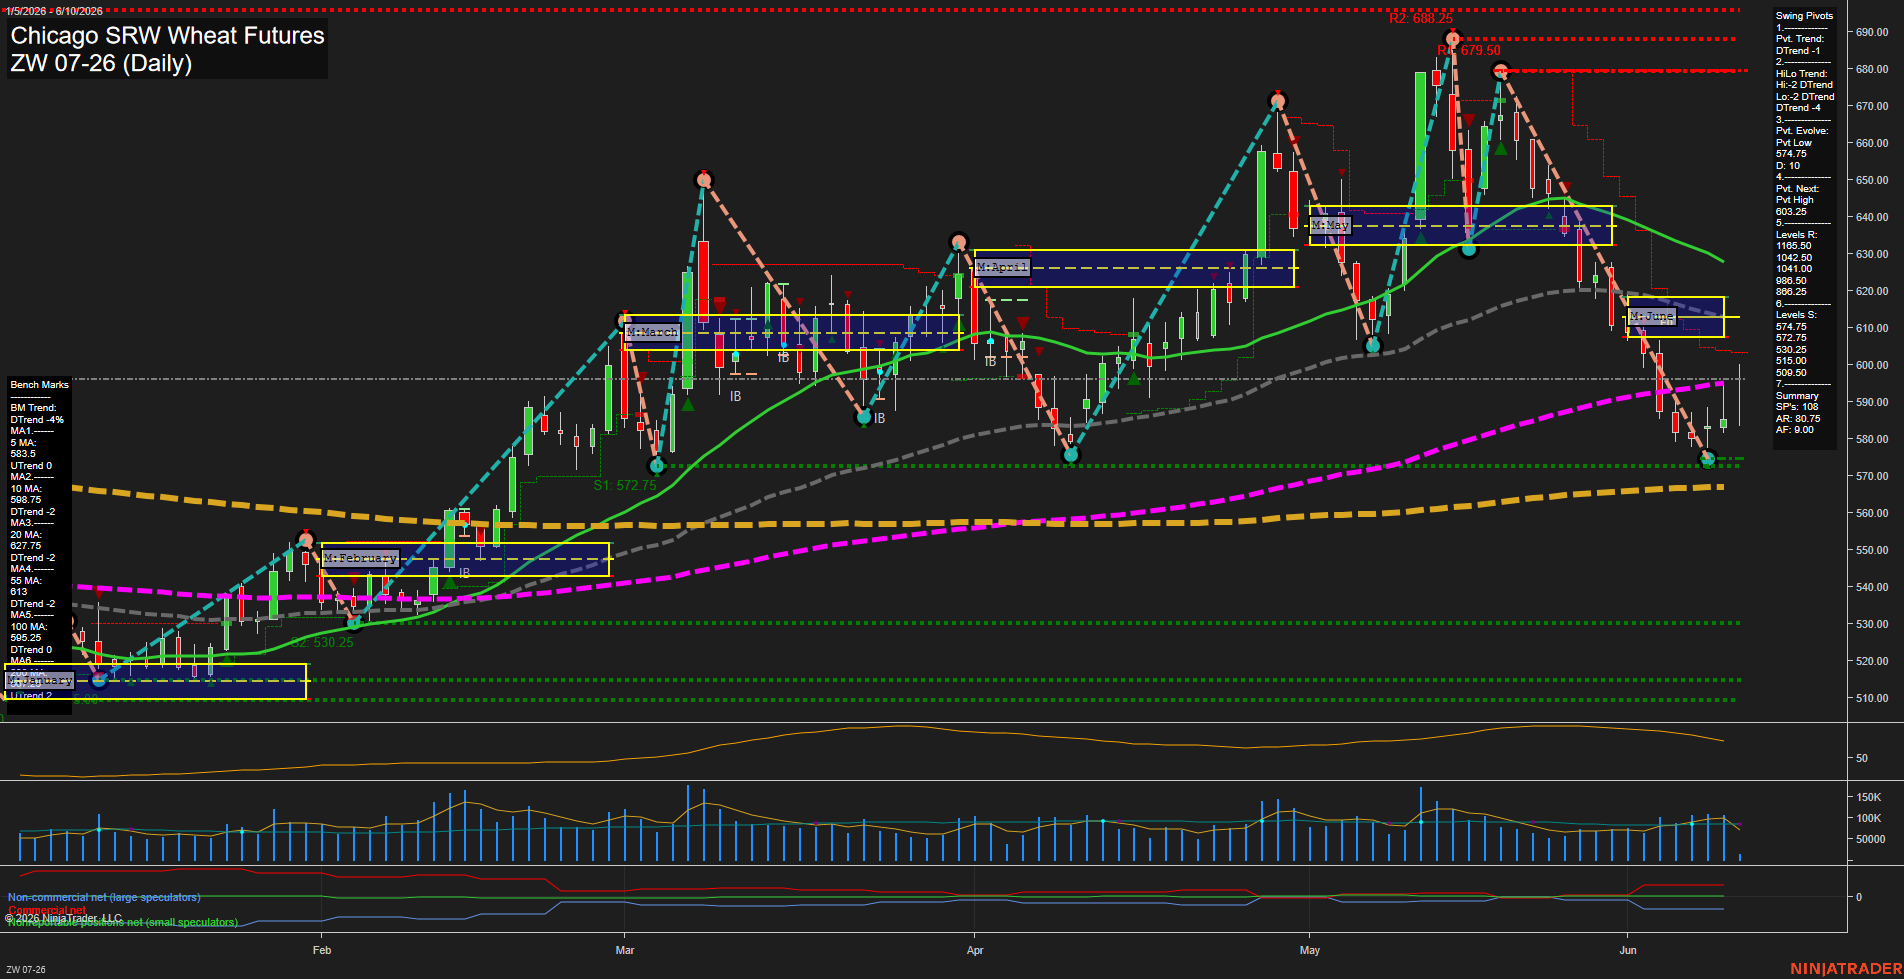Click the 690.00 price axis label
1904x979 pixels.
(x=1872, y=32)
